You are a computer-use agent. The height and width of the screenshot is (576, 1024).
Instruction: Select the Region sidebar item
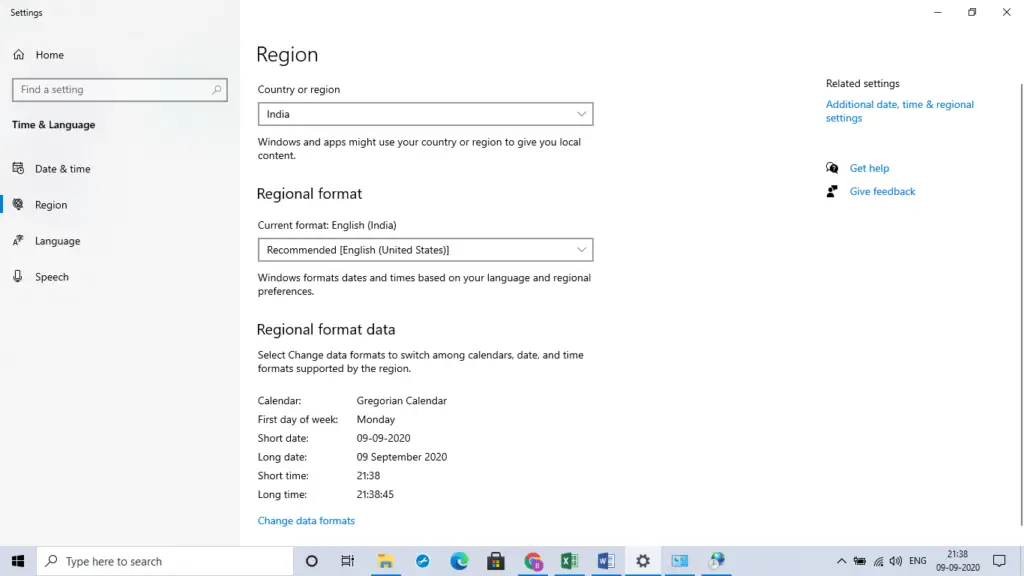point(51,204)
